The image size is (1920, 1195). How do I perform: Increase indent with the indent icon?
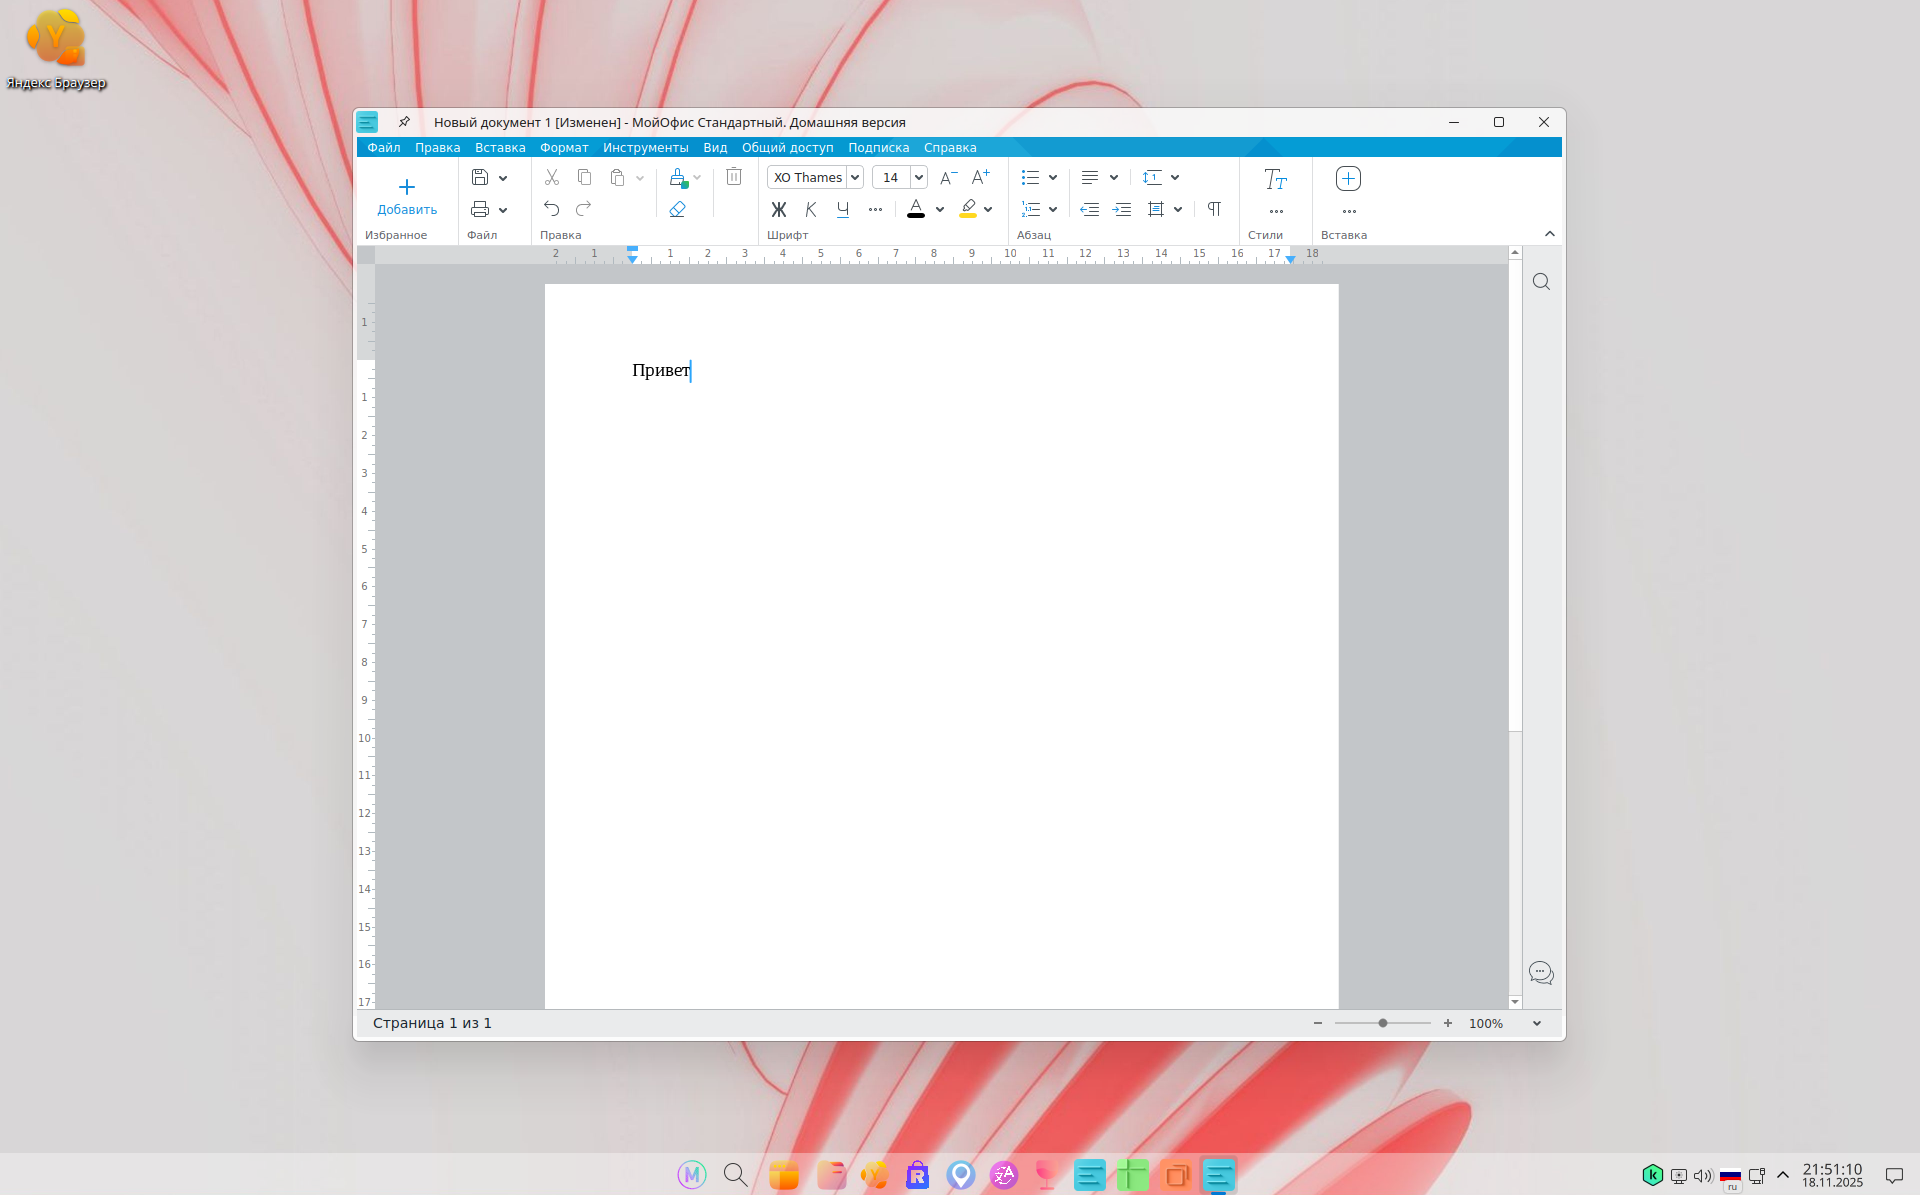tap(1122, 209)
